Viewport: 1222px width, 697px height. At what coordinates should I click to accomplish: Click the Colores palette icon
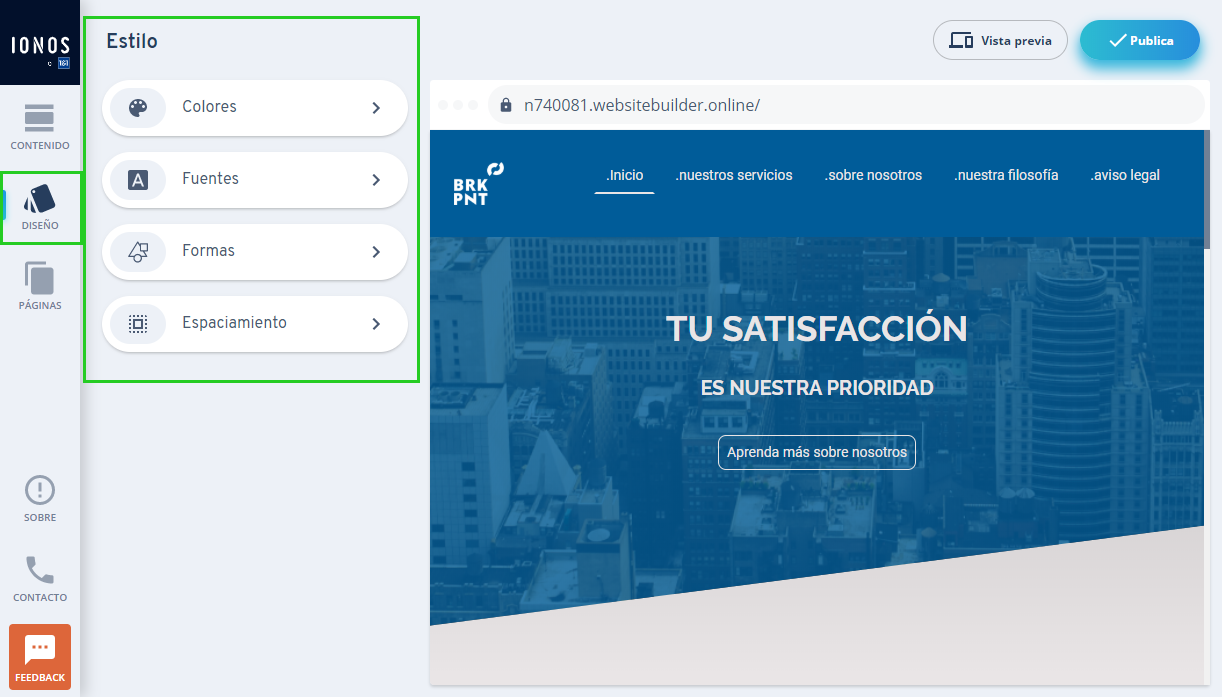(138, 107)
